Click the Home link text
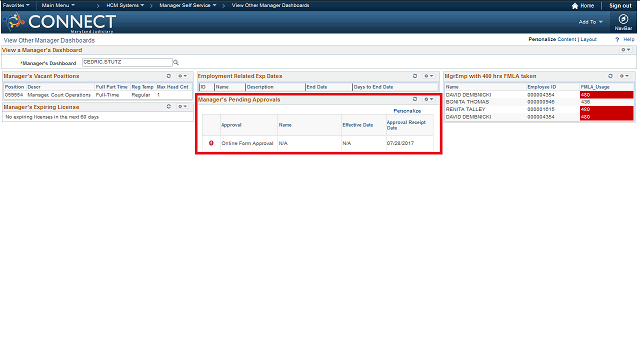The height and width of the screenshot is (360, 640). 587,6
